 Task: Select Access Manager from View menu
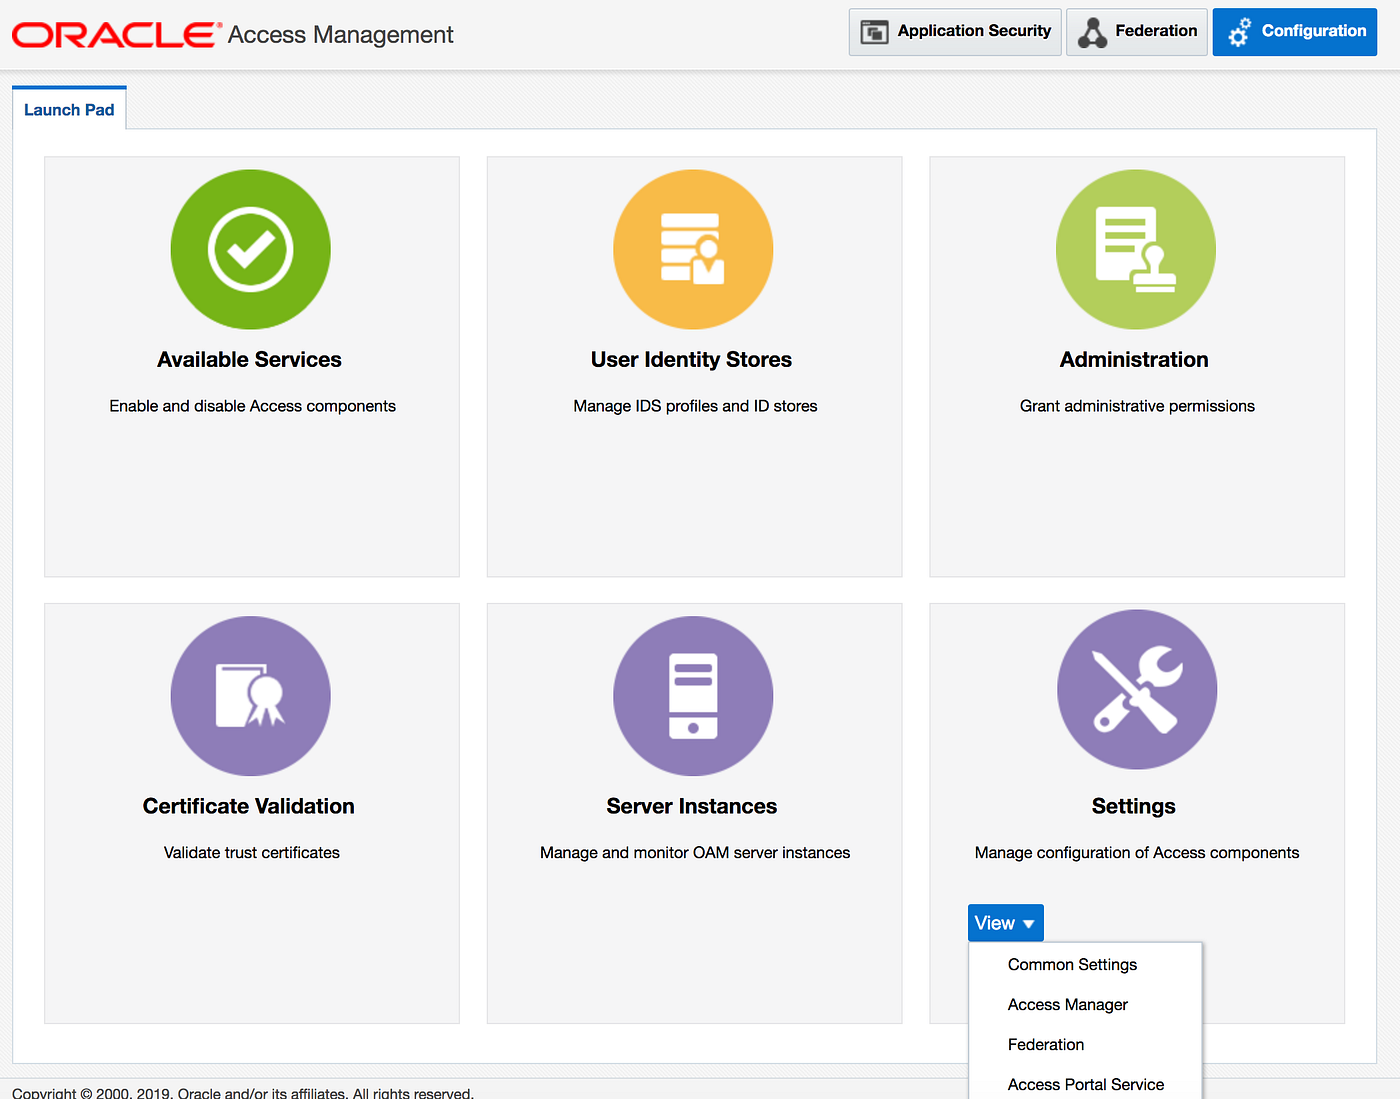pyautogui.click(x=1068, y=1004)
